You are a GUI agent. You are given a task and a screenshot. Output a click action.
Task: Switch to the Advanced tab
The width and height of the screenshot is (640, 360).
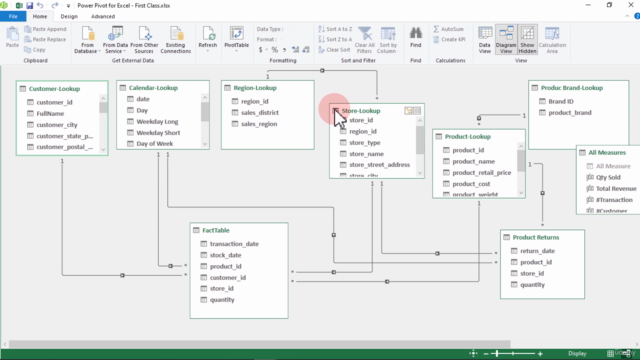click(103, 16)
